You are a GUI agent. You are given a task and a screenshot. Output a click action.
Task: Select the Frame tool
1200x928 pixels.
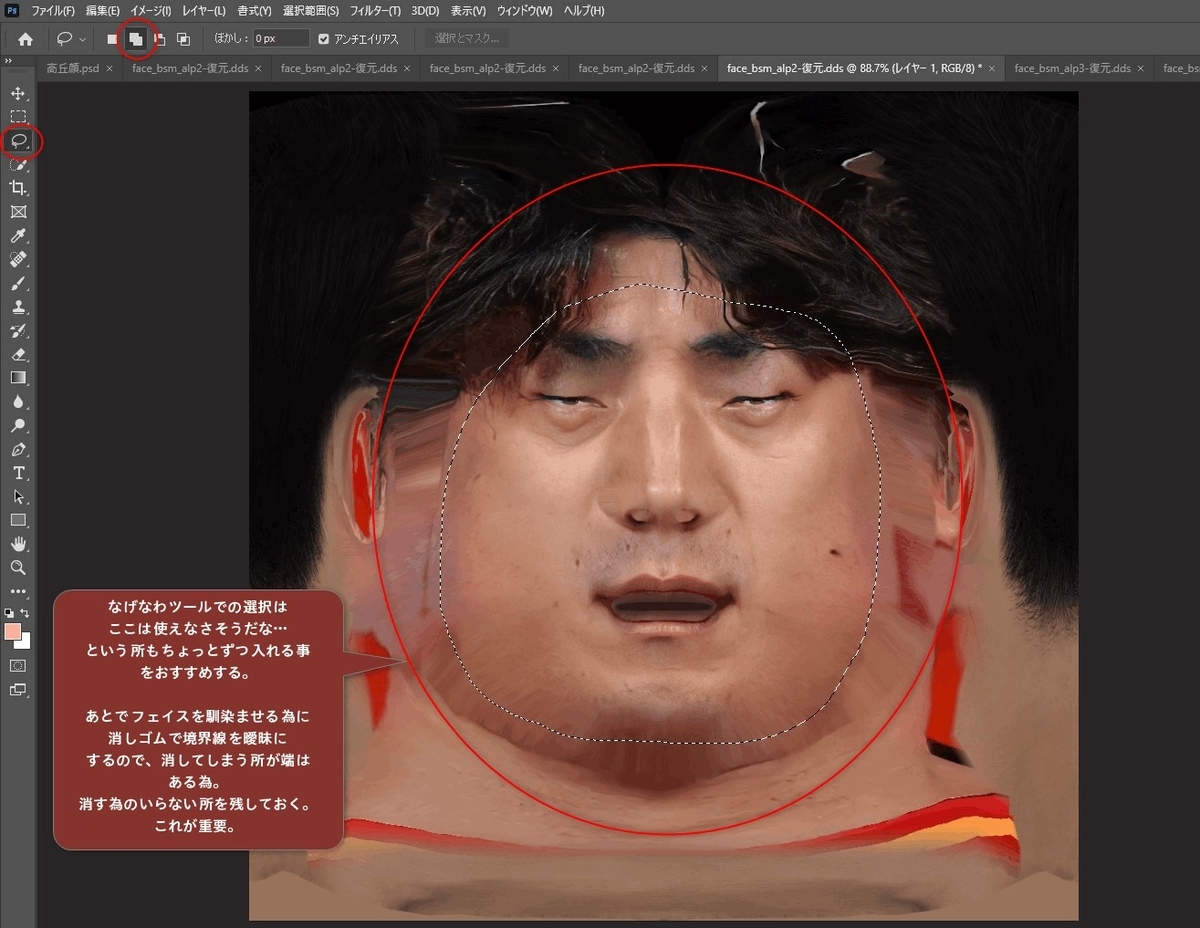pos(18,212)
